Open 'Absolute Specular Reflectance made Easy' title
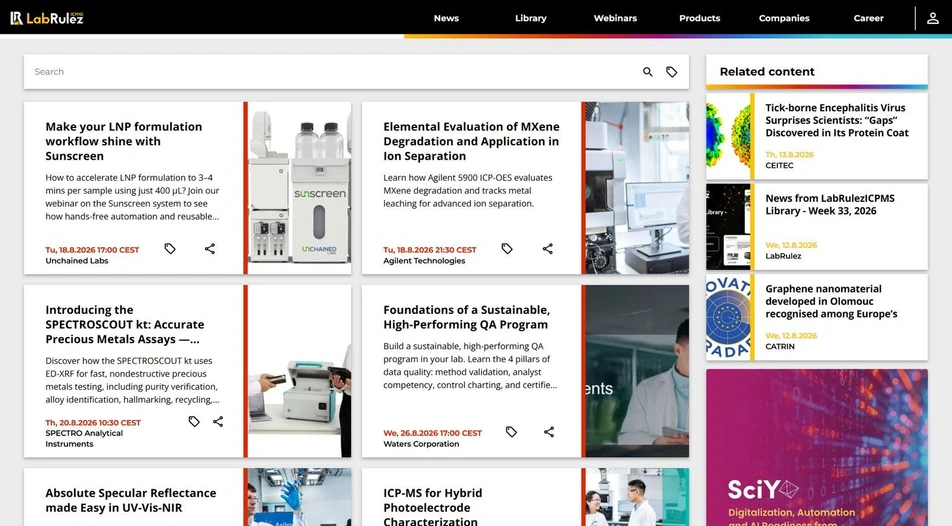The width and height of the screenshot is (952, 526). (x=131, y=500)
